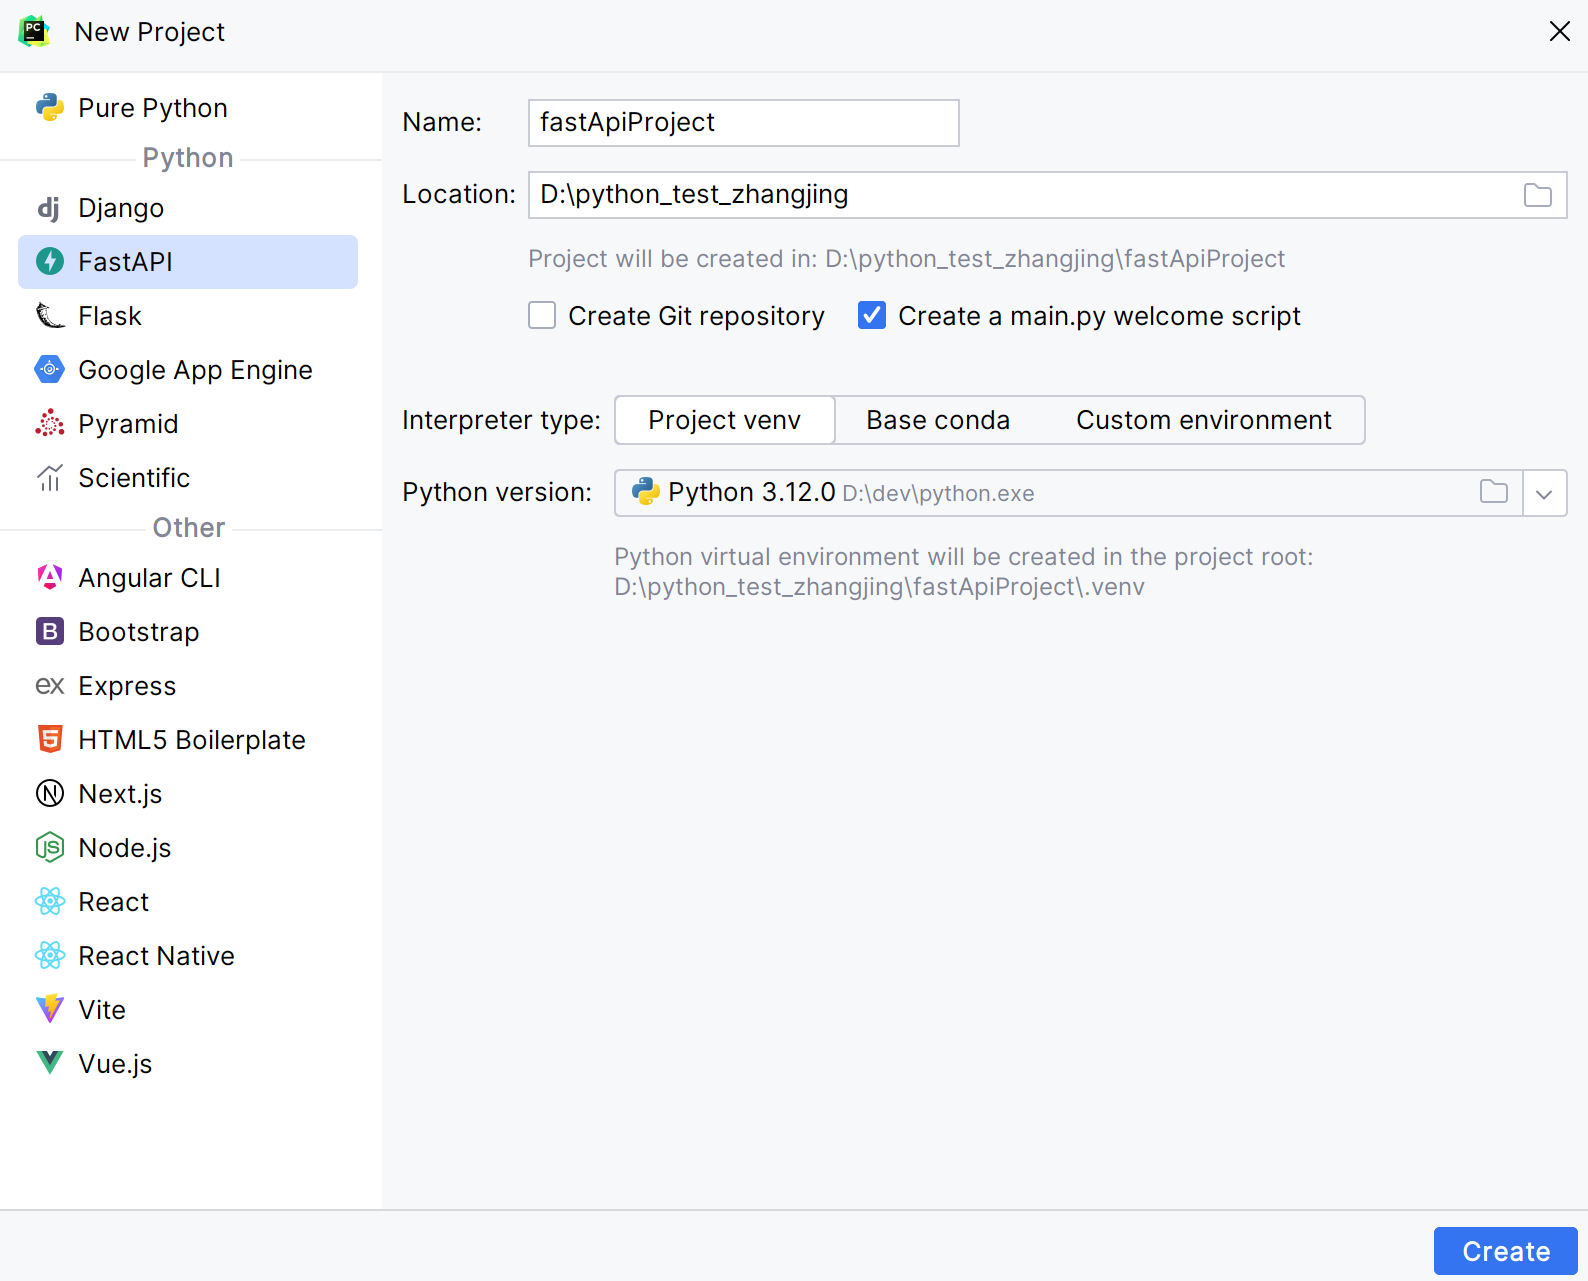
Task: Switch to Base conda interpreter type
Action: 938,420
